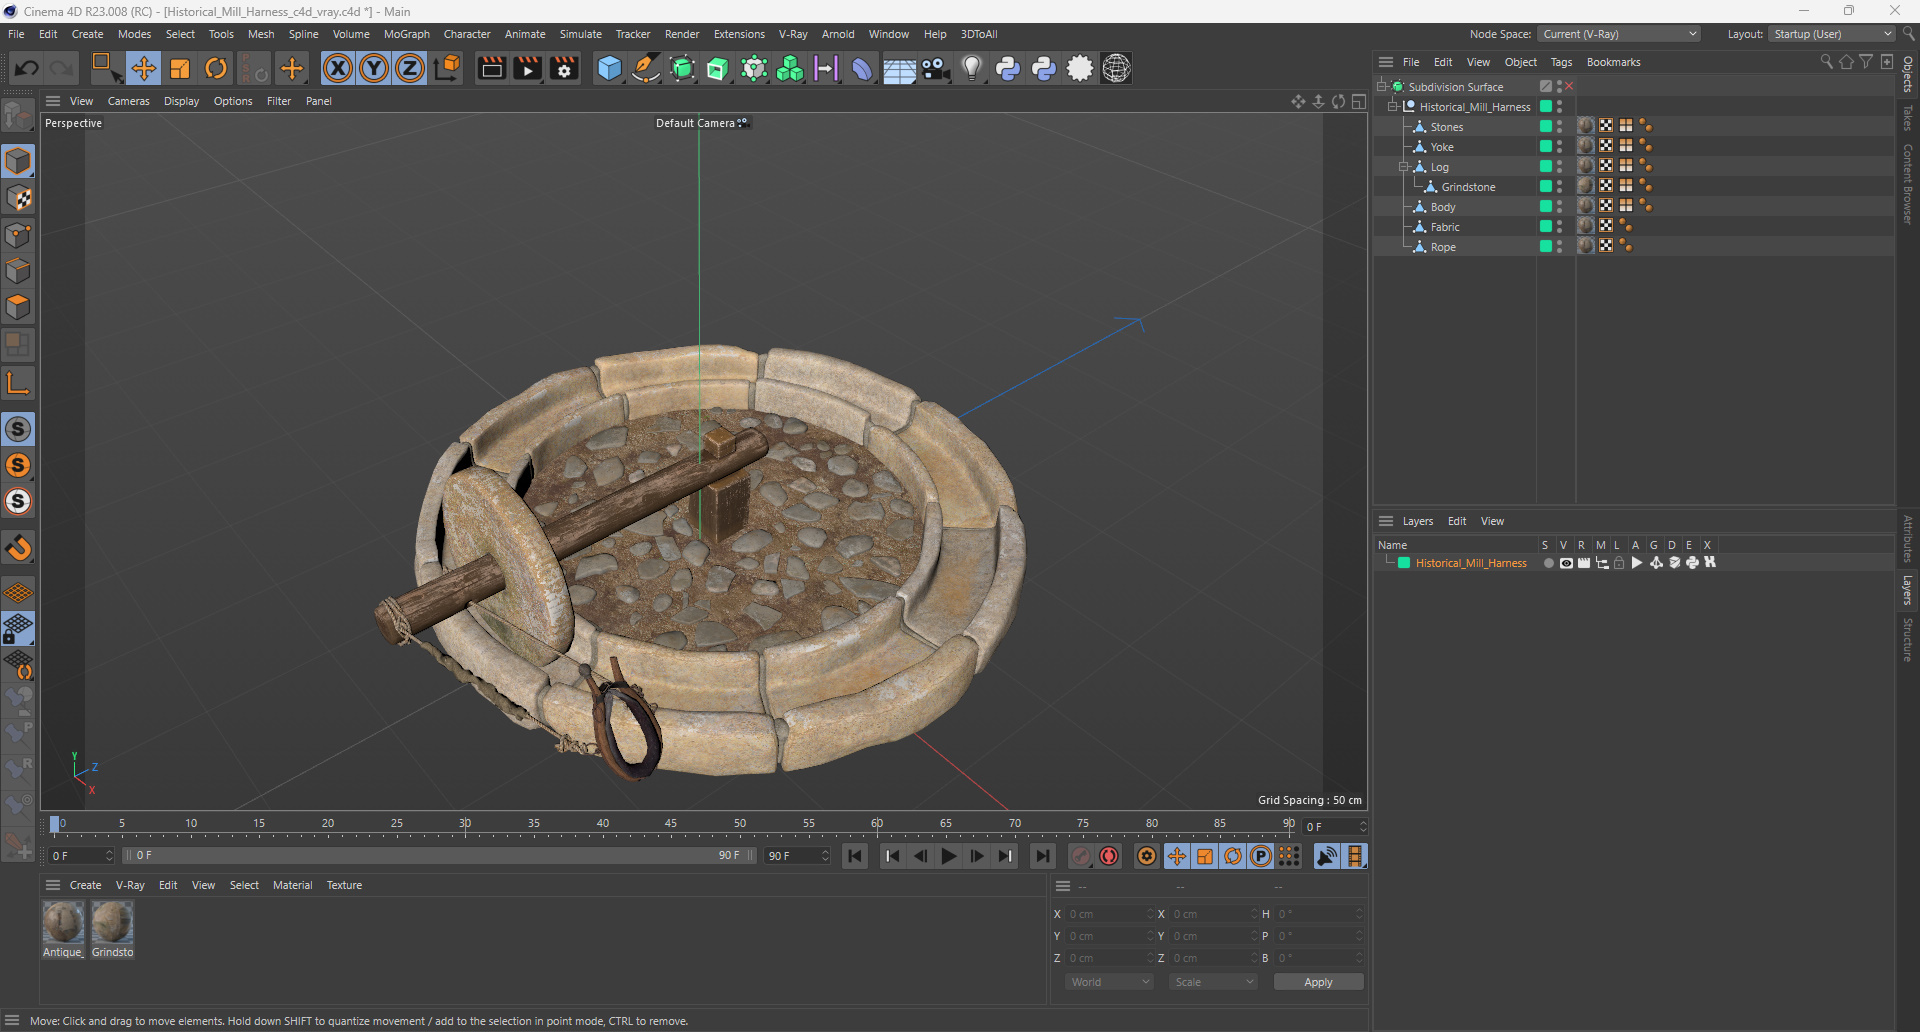Click the Workplane grid icon in sidebar
Screen dimensions: 1920x1032
[18, 593]
